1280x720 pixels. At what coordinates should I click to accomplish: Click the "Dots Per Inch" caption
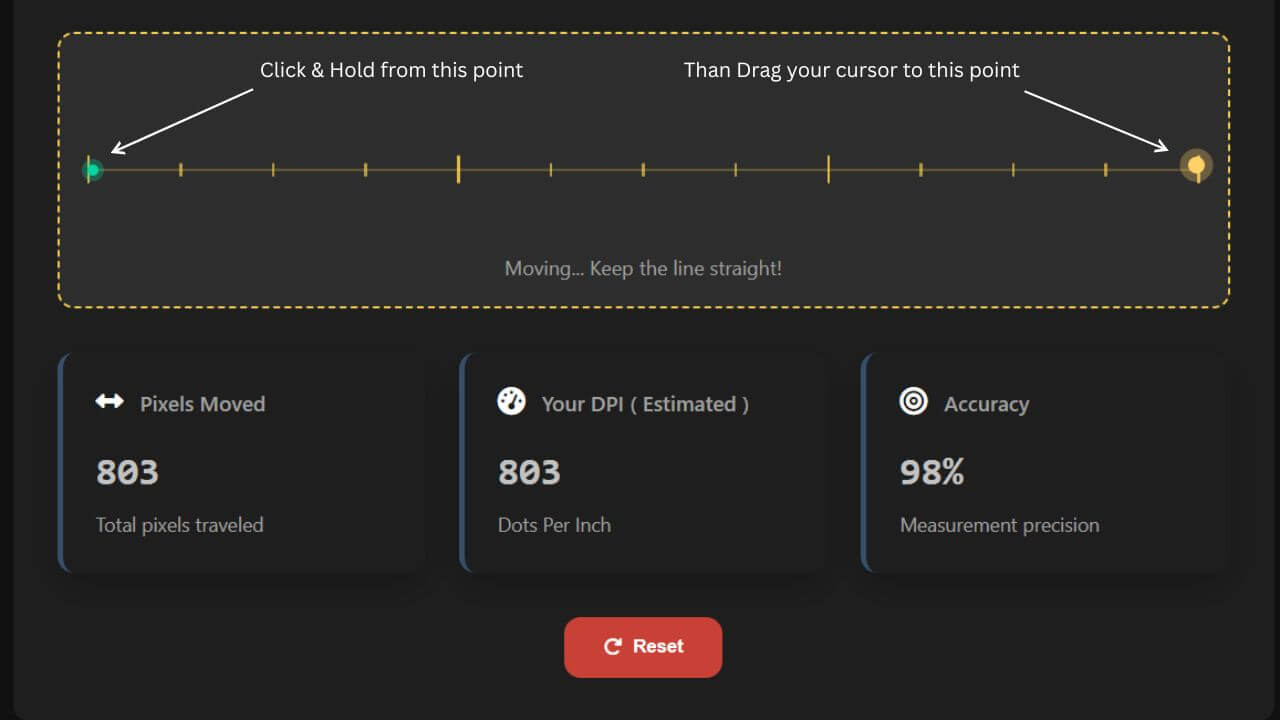click(x=554, y=525)
